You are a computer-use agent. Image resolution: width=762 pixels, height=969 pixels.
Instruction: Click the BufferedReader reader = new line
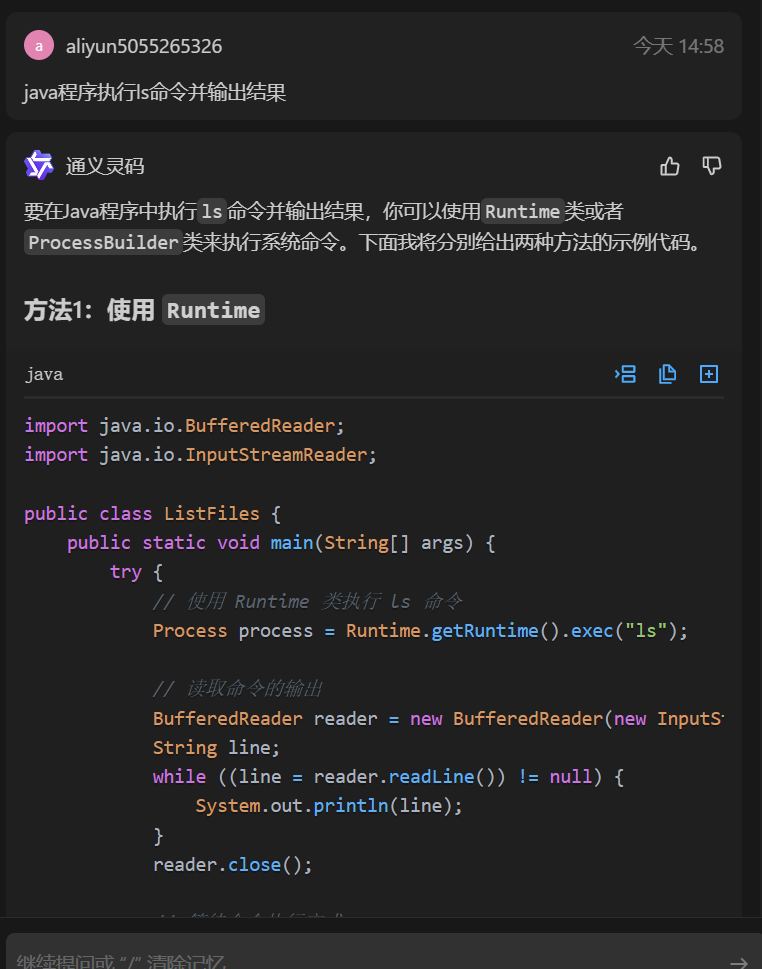pos(438,719)
